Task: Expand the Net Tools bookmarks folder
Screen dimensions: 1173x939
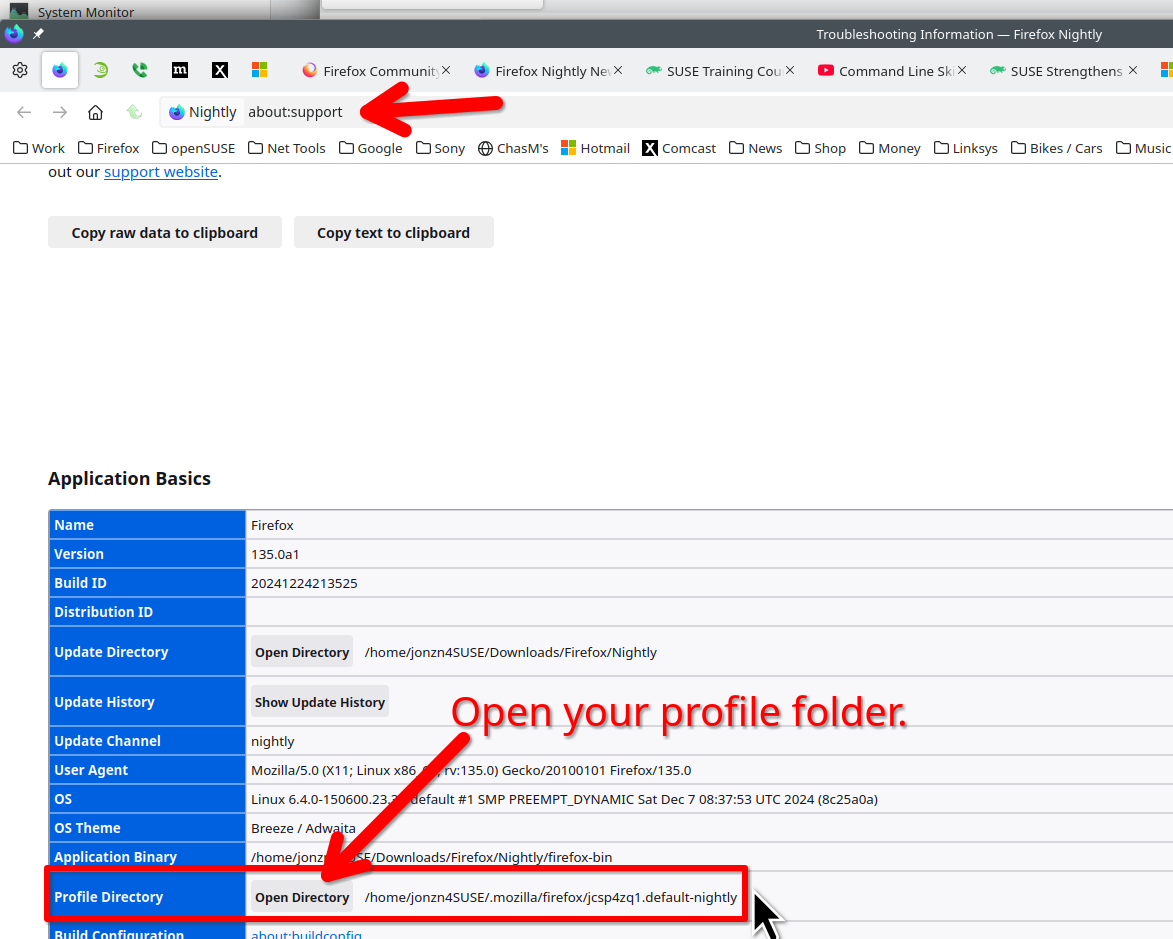Action: click(x=287, y=148)
